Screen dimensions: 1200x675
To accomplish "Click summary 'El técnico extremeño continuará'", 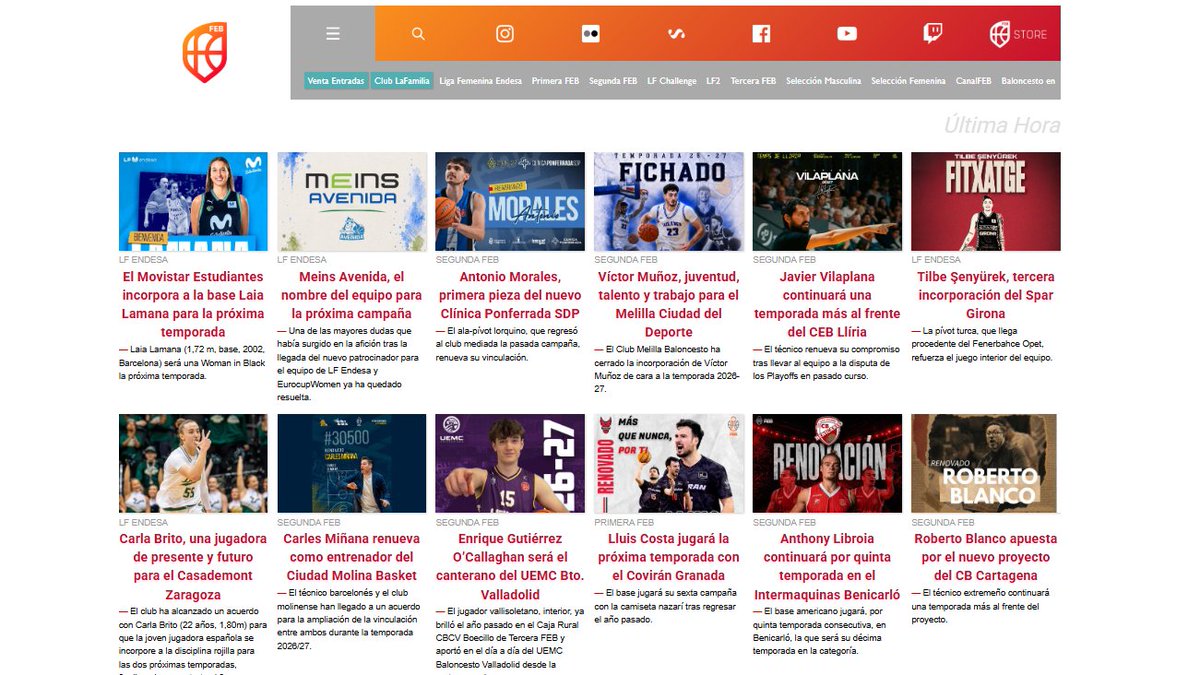I will coord(985,606).
